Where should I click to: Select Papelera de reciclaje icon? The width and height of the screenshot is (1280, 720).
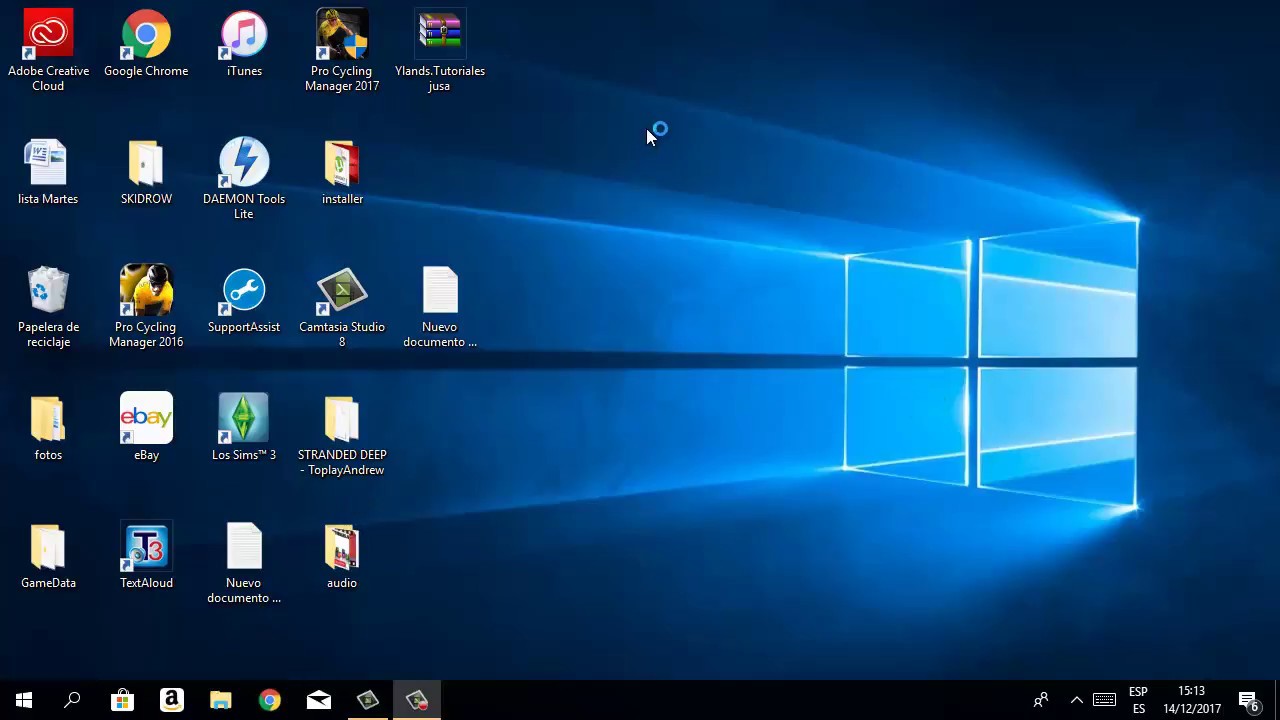click(48, 306)
